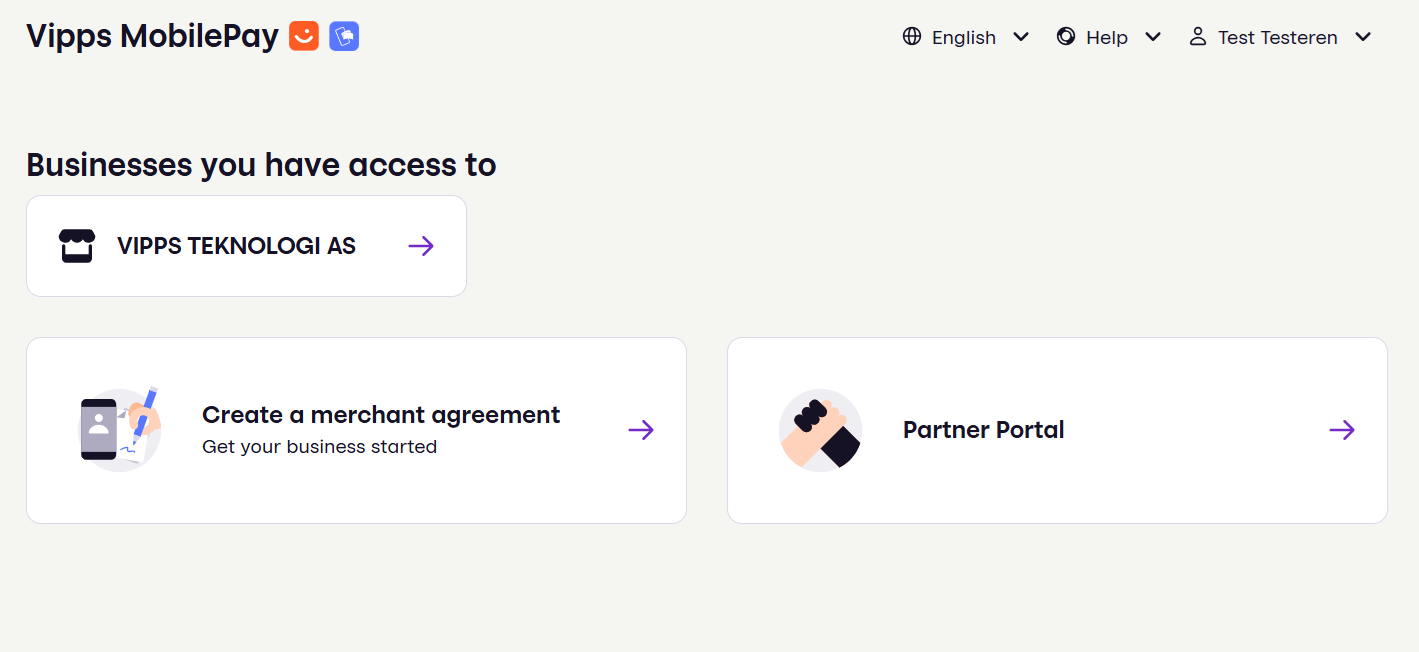Click the orange Vipps smiley logo icon
Screen dimensions: 1419x652
click(304, 37)
